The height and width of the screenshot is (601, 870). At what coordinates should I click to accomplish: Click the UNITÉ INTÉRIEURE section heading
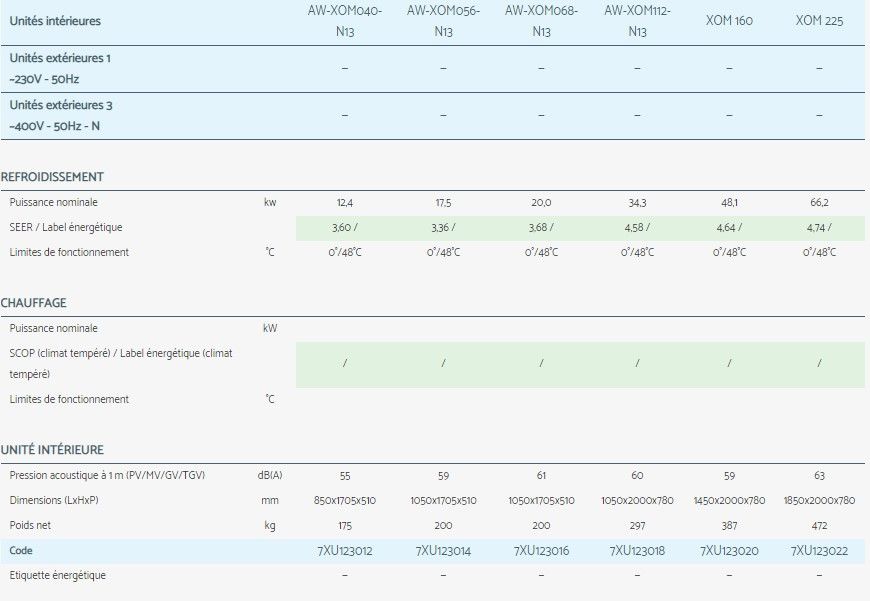tap(52, 451)
